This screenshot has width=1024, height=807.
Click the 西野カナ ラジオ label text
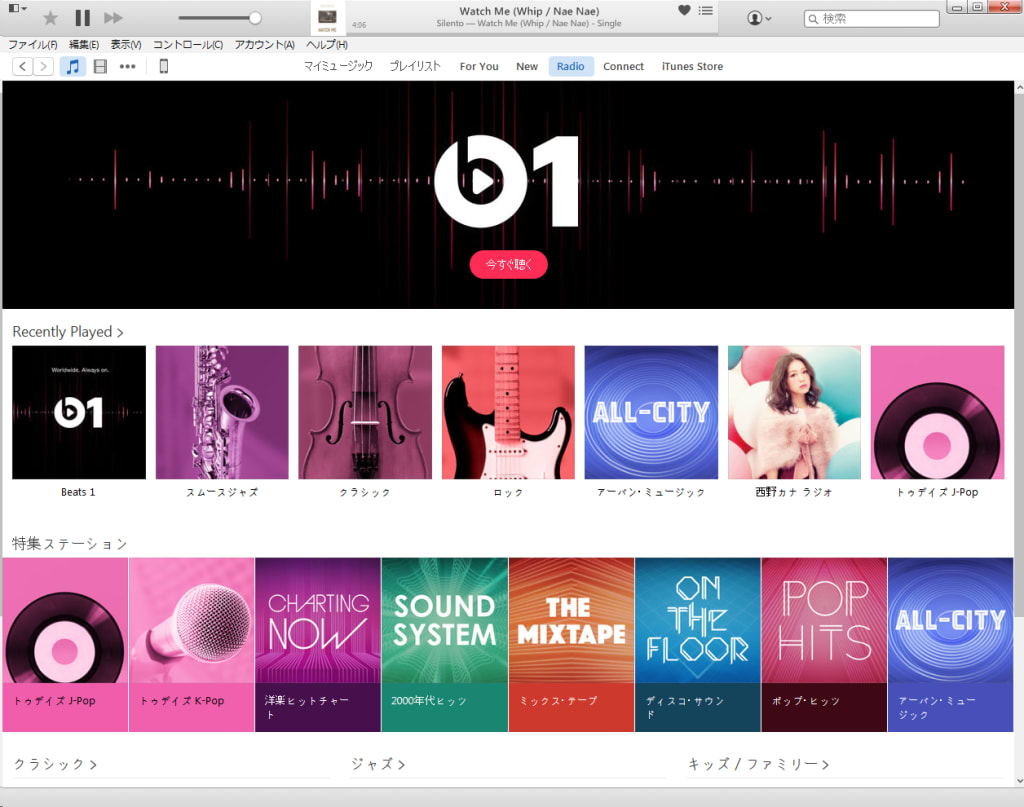pos(794,492)
